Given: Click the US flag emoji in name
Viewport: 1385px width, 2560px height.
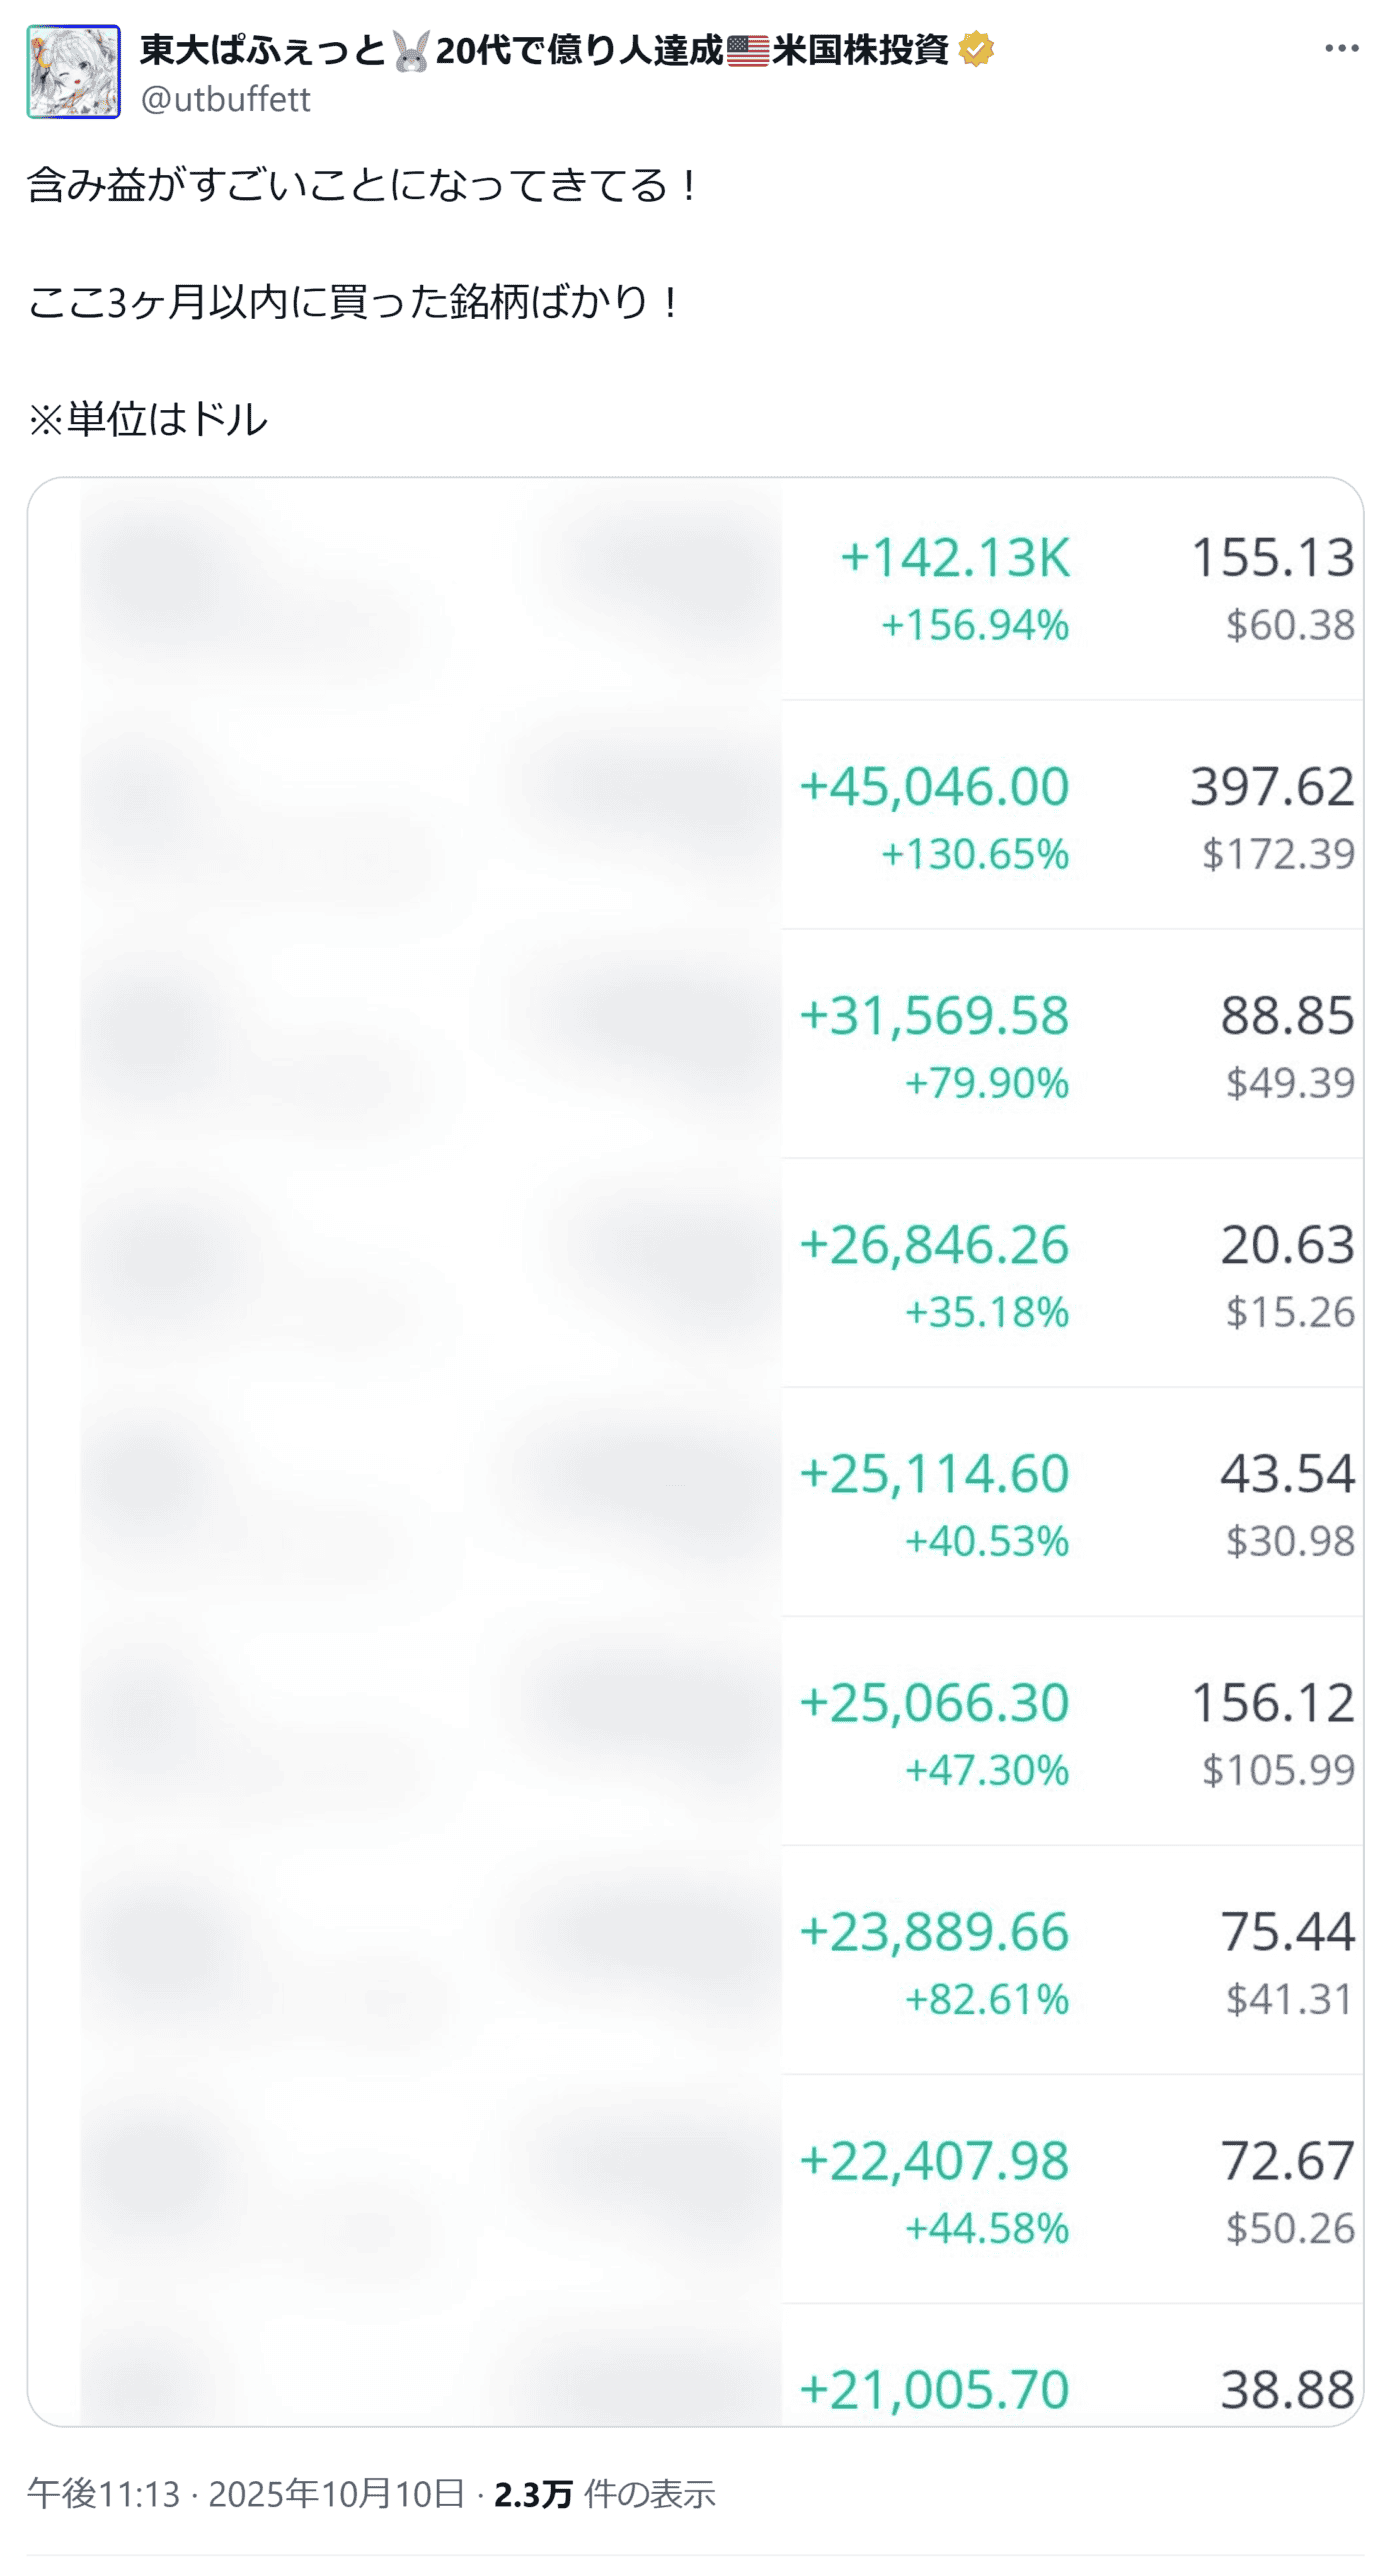Looking at the screenshot, I should tap(747, 50).
